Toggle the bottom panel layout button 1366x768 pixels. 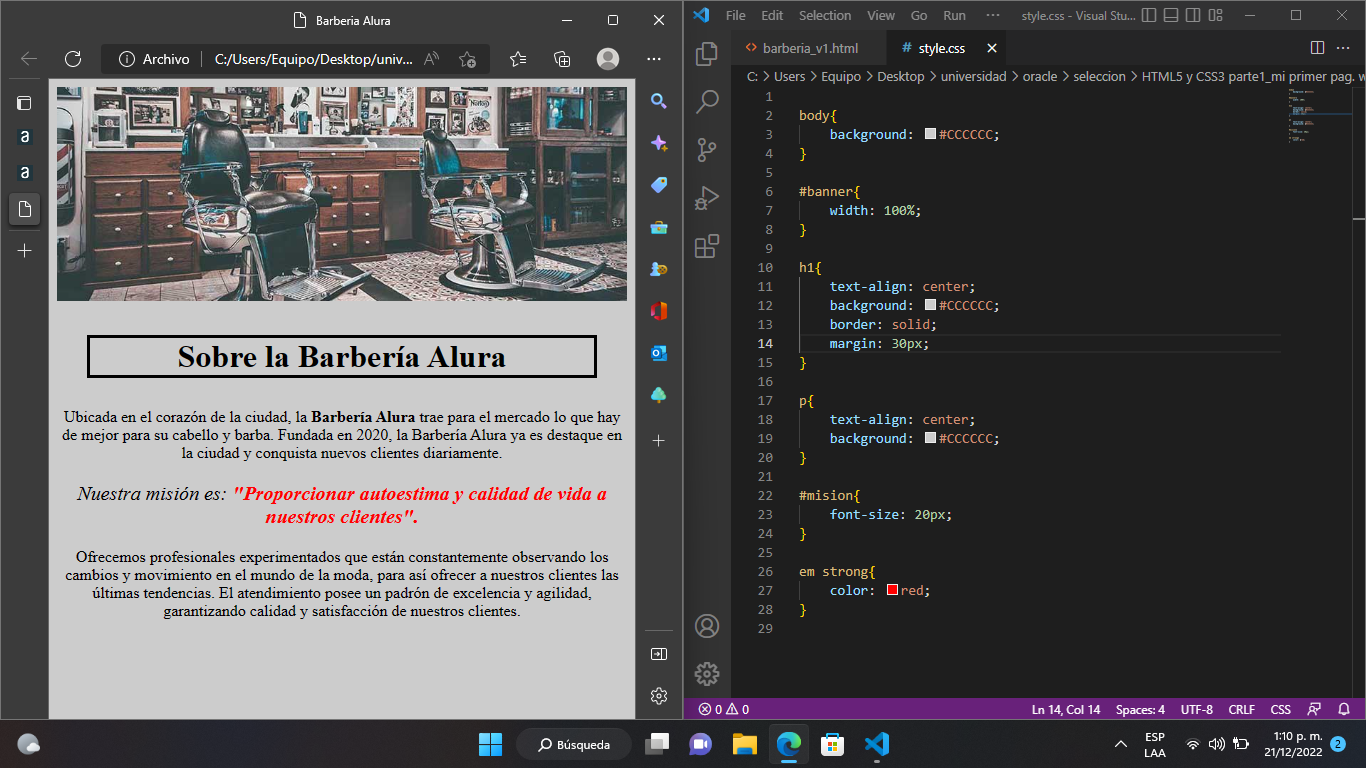[x=1170, y=15]
